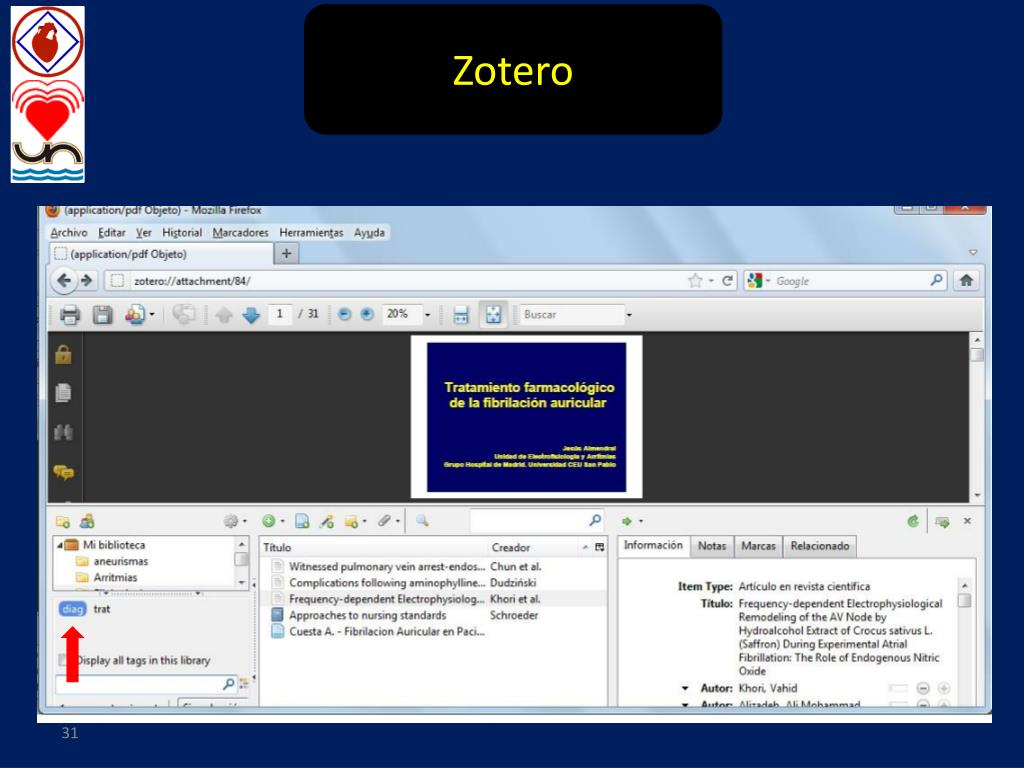Toggle fit one full page view
This screenshot has height=768, width=1024.
tap(493, 315)
